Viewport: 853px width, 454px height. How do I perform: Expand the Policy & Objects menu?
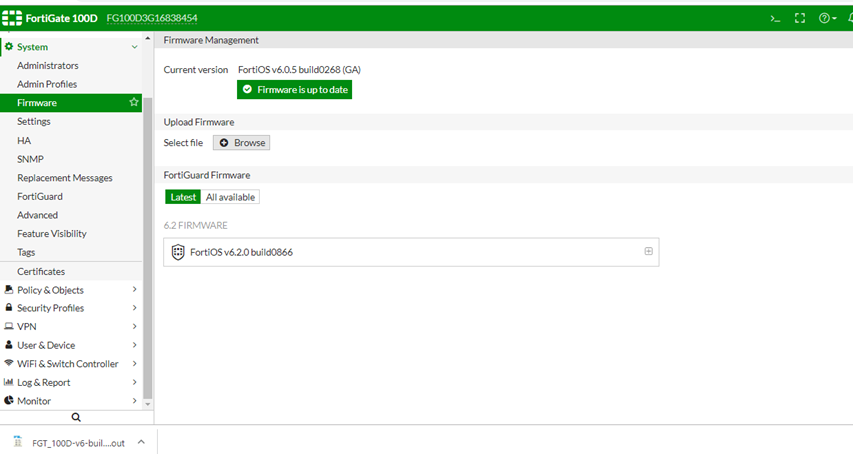pos(134,290)
